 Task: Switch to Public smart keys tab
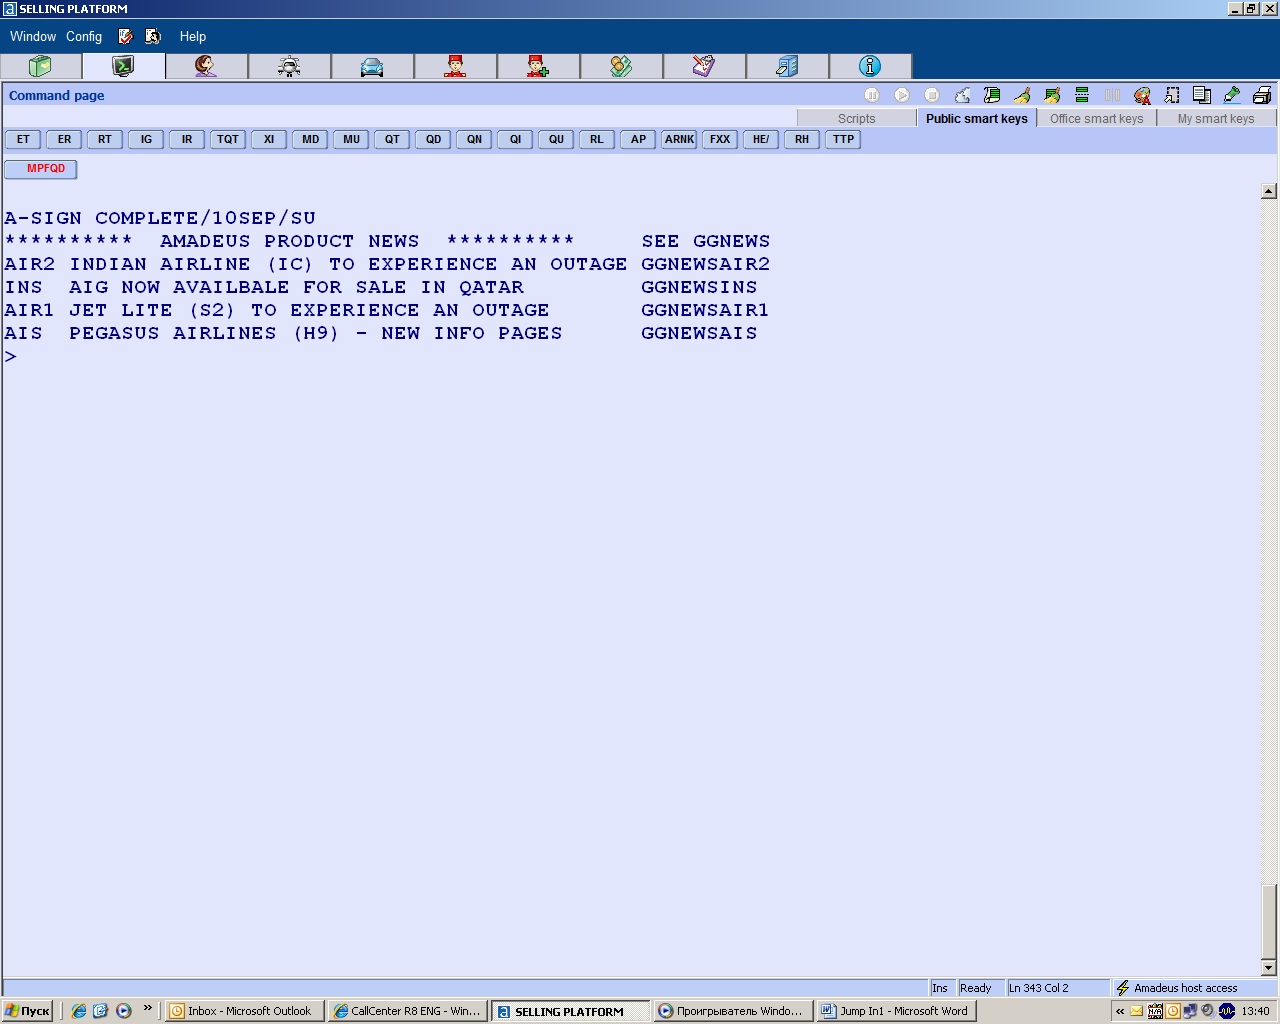[x=976, y=118]
